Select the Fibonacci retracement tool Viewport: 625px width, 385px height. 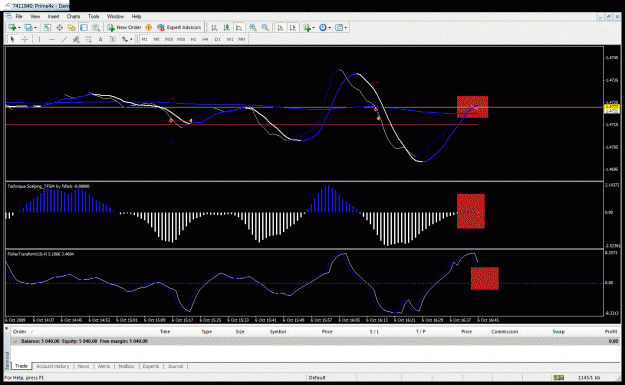[88, 39]
